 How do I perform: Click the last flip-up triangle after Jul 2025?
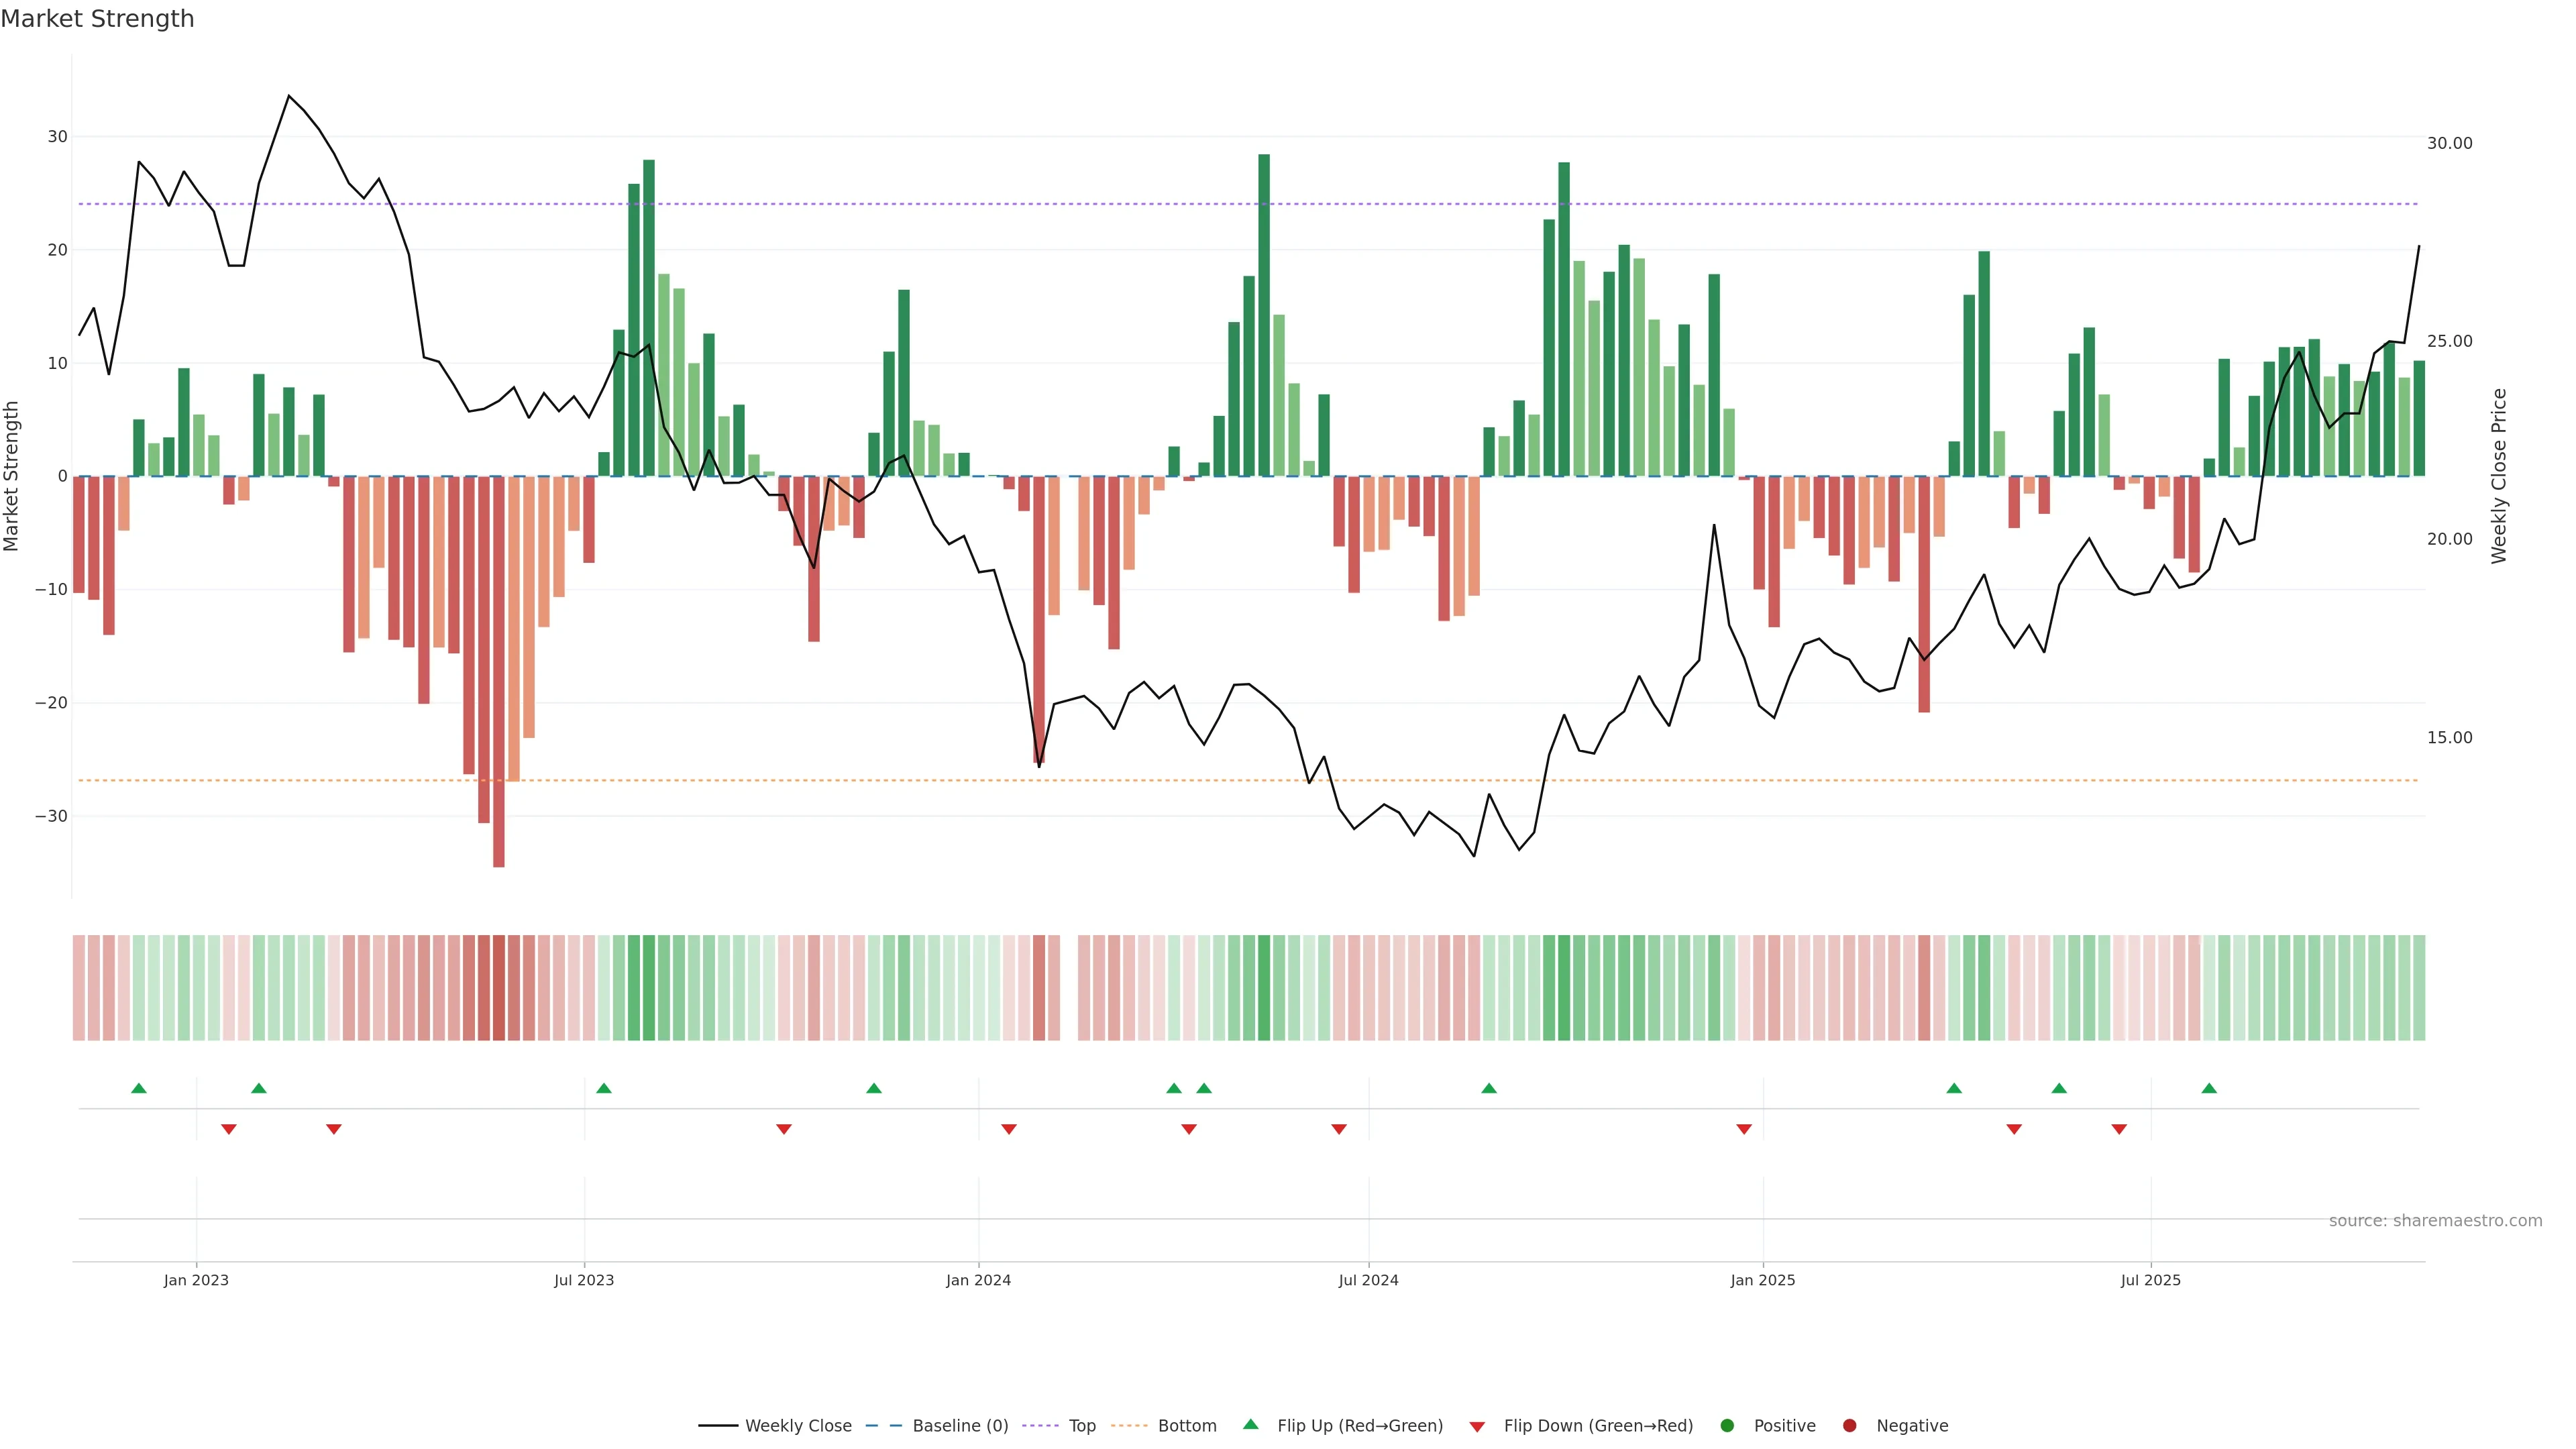coord(2209,1088)
